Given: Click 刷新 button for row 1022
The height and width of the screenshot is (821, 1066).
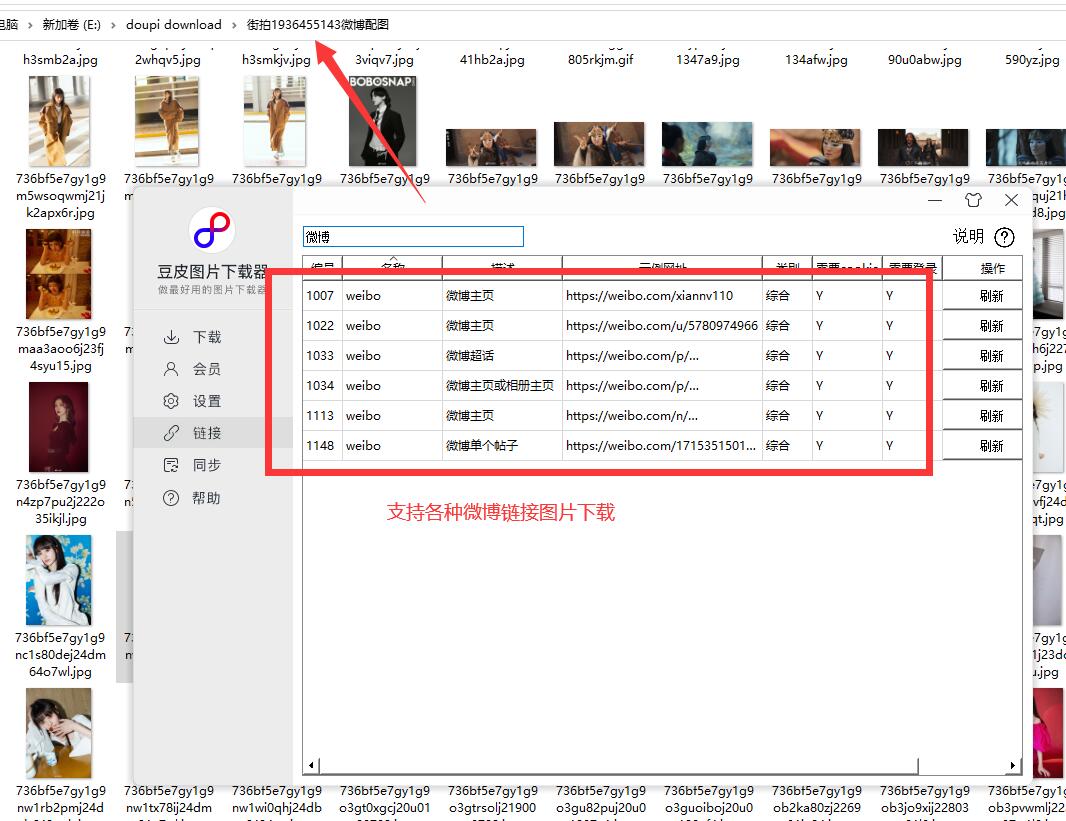Looking at the screenshot, I should 982,326.
